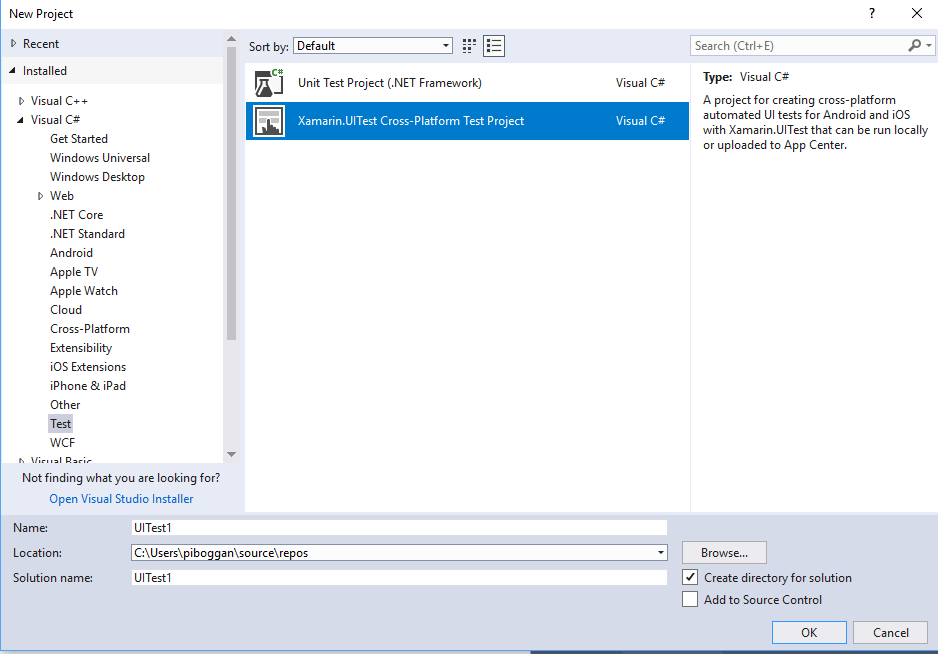This screenshot has height=654, width=938.
Task: Click the help question mark icon
Action: (872, 13)
